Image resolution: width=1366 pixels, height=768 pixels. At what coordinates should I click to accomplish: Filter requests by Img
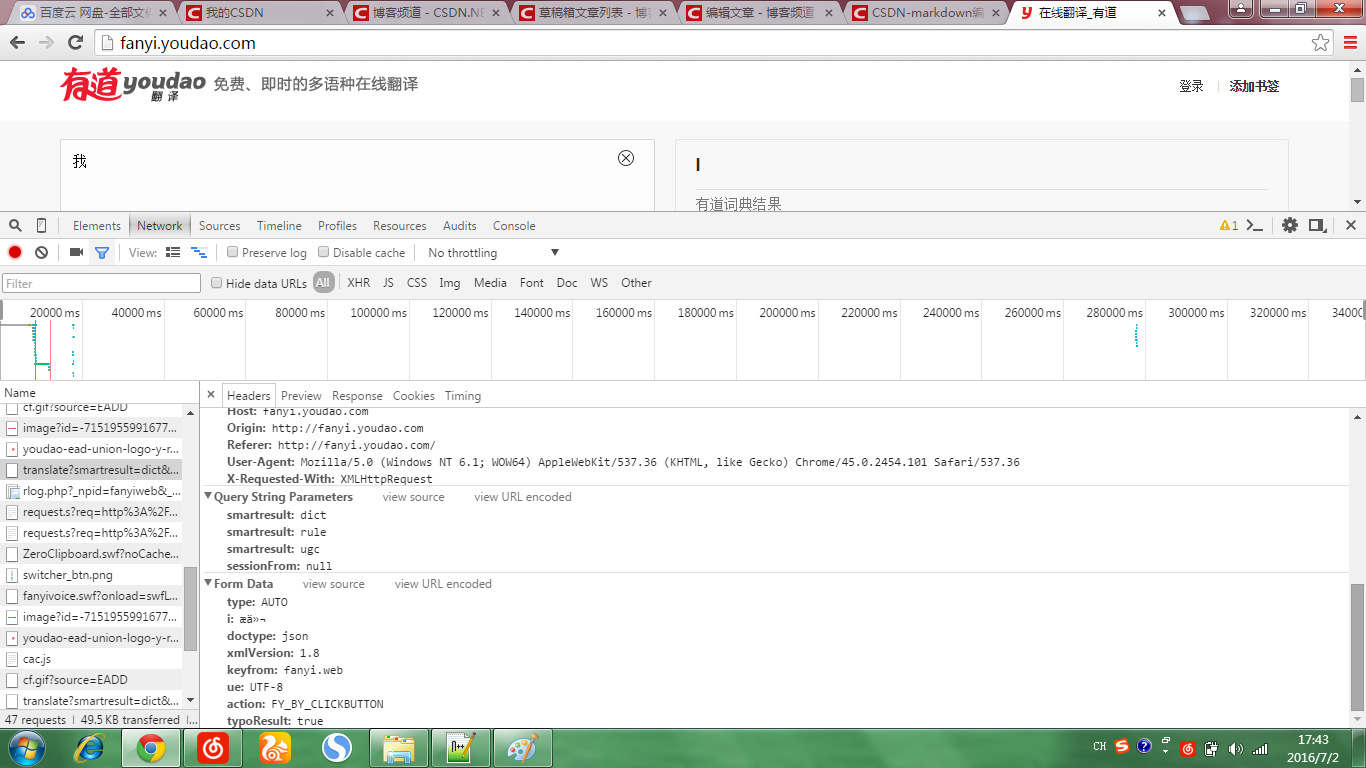click(x=450, y=283)
